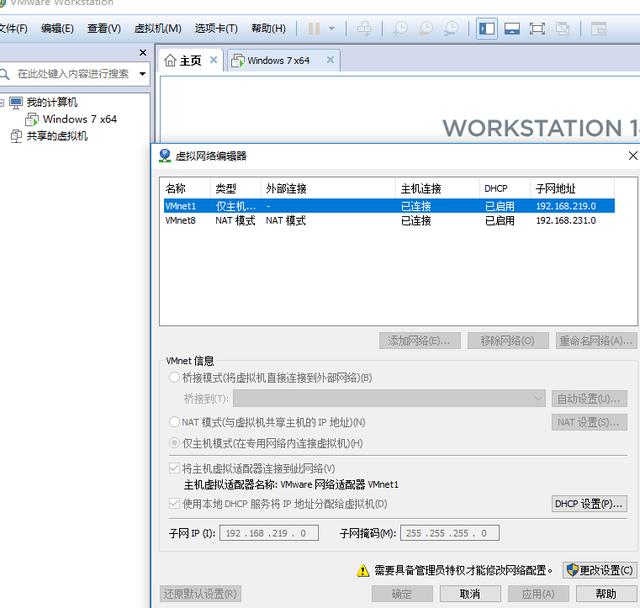
Task: Open the 选项卡(T) menu
Action: click(x=216, y=29)
